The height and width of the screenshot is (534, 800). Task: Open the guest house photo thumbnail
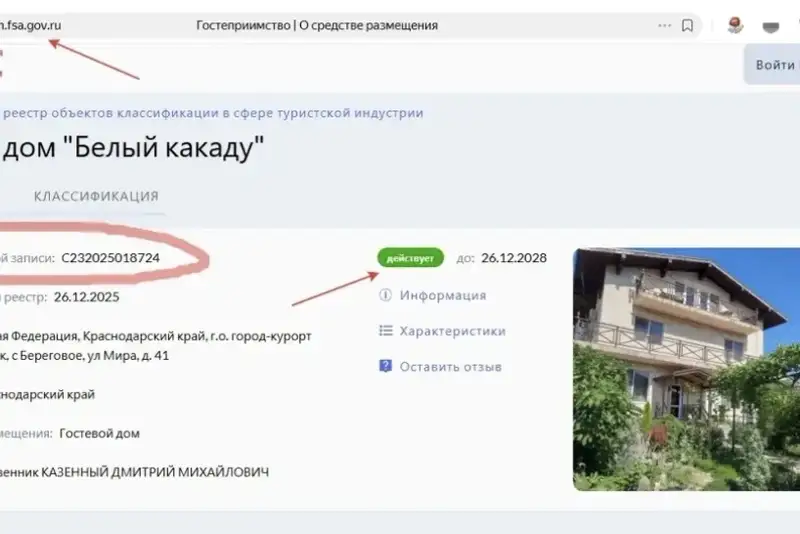click(686, 369)
